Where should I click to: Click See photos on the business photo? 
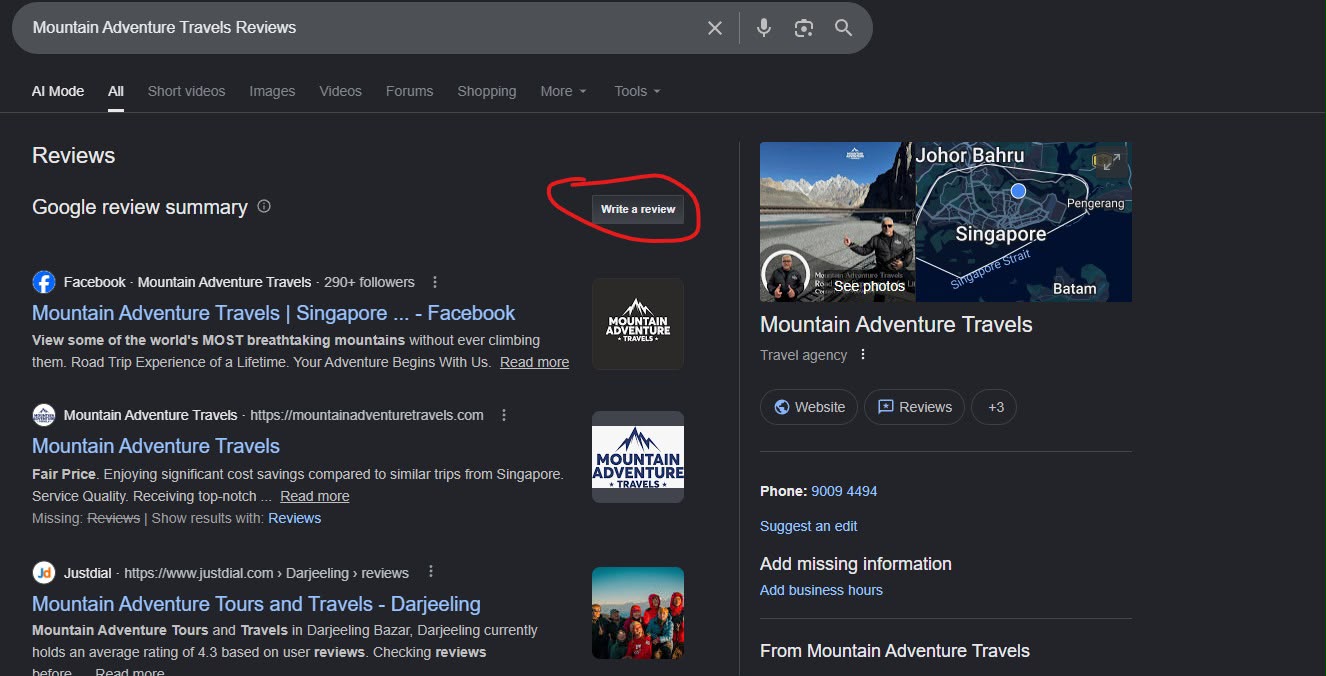click(x=869, y=286)
